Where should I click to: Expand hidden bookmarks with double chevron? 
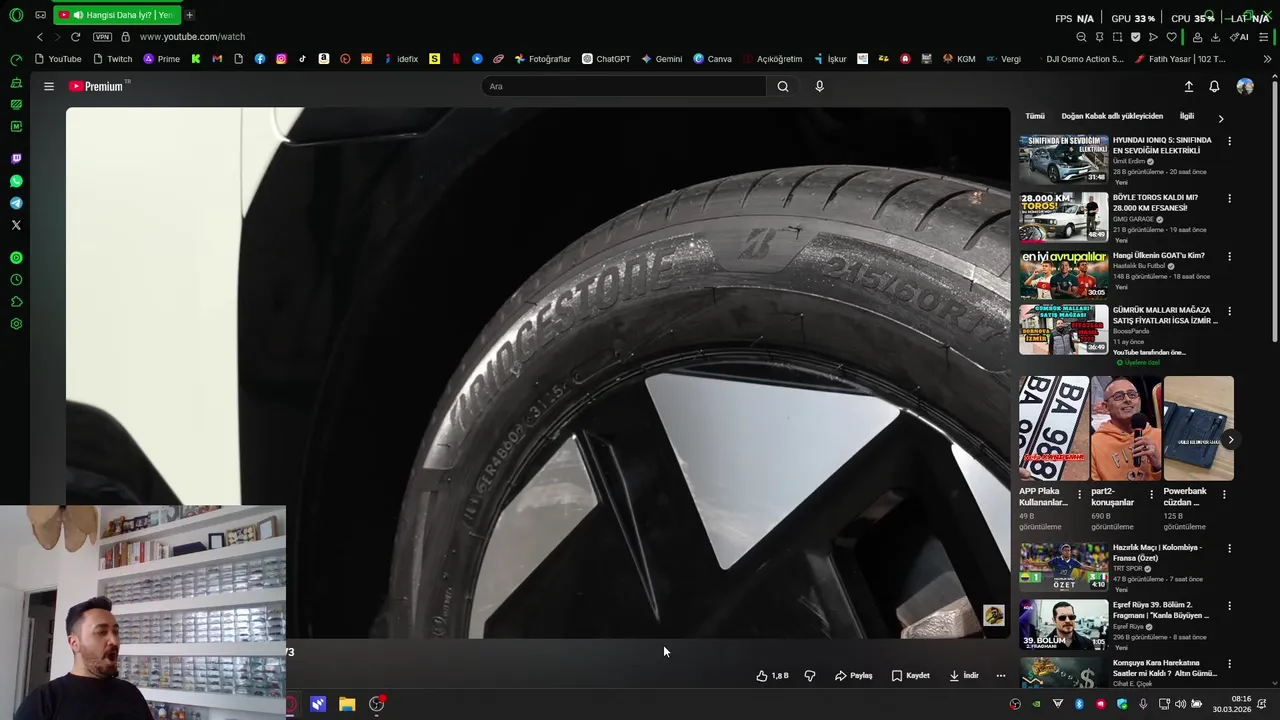point(1267,59)
